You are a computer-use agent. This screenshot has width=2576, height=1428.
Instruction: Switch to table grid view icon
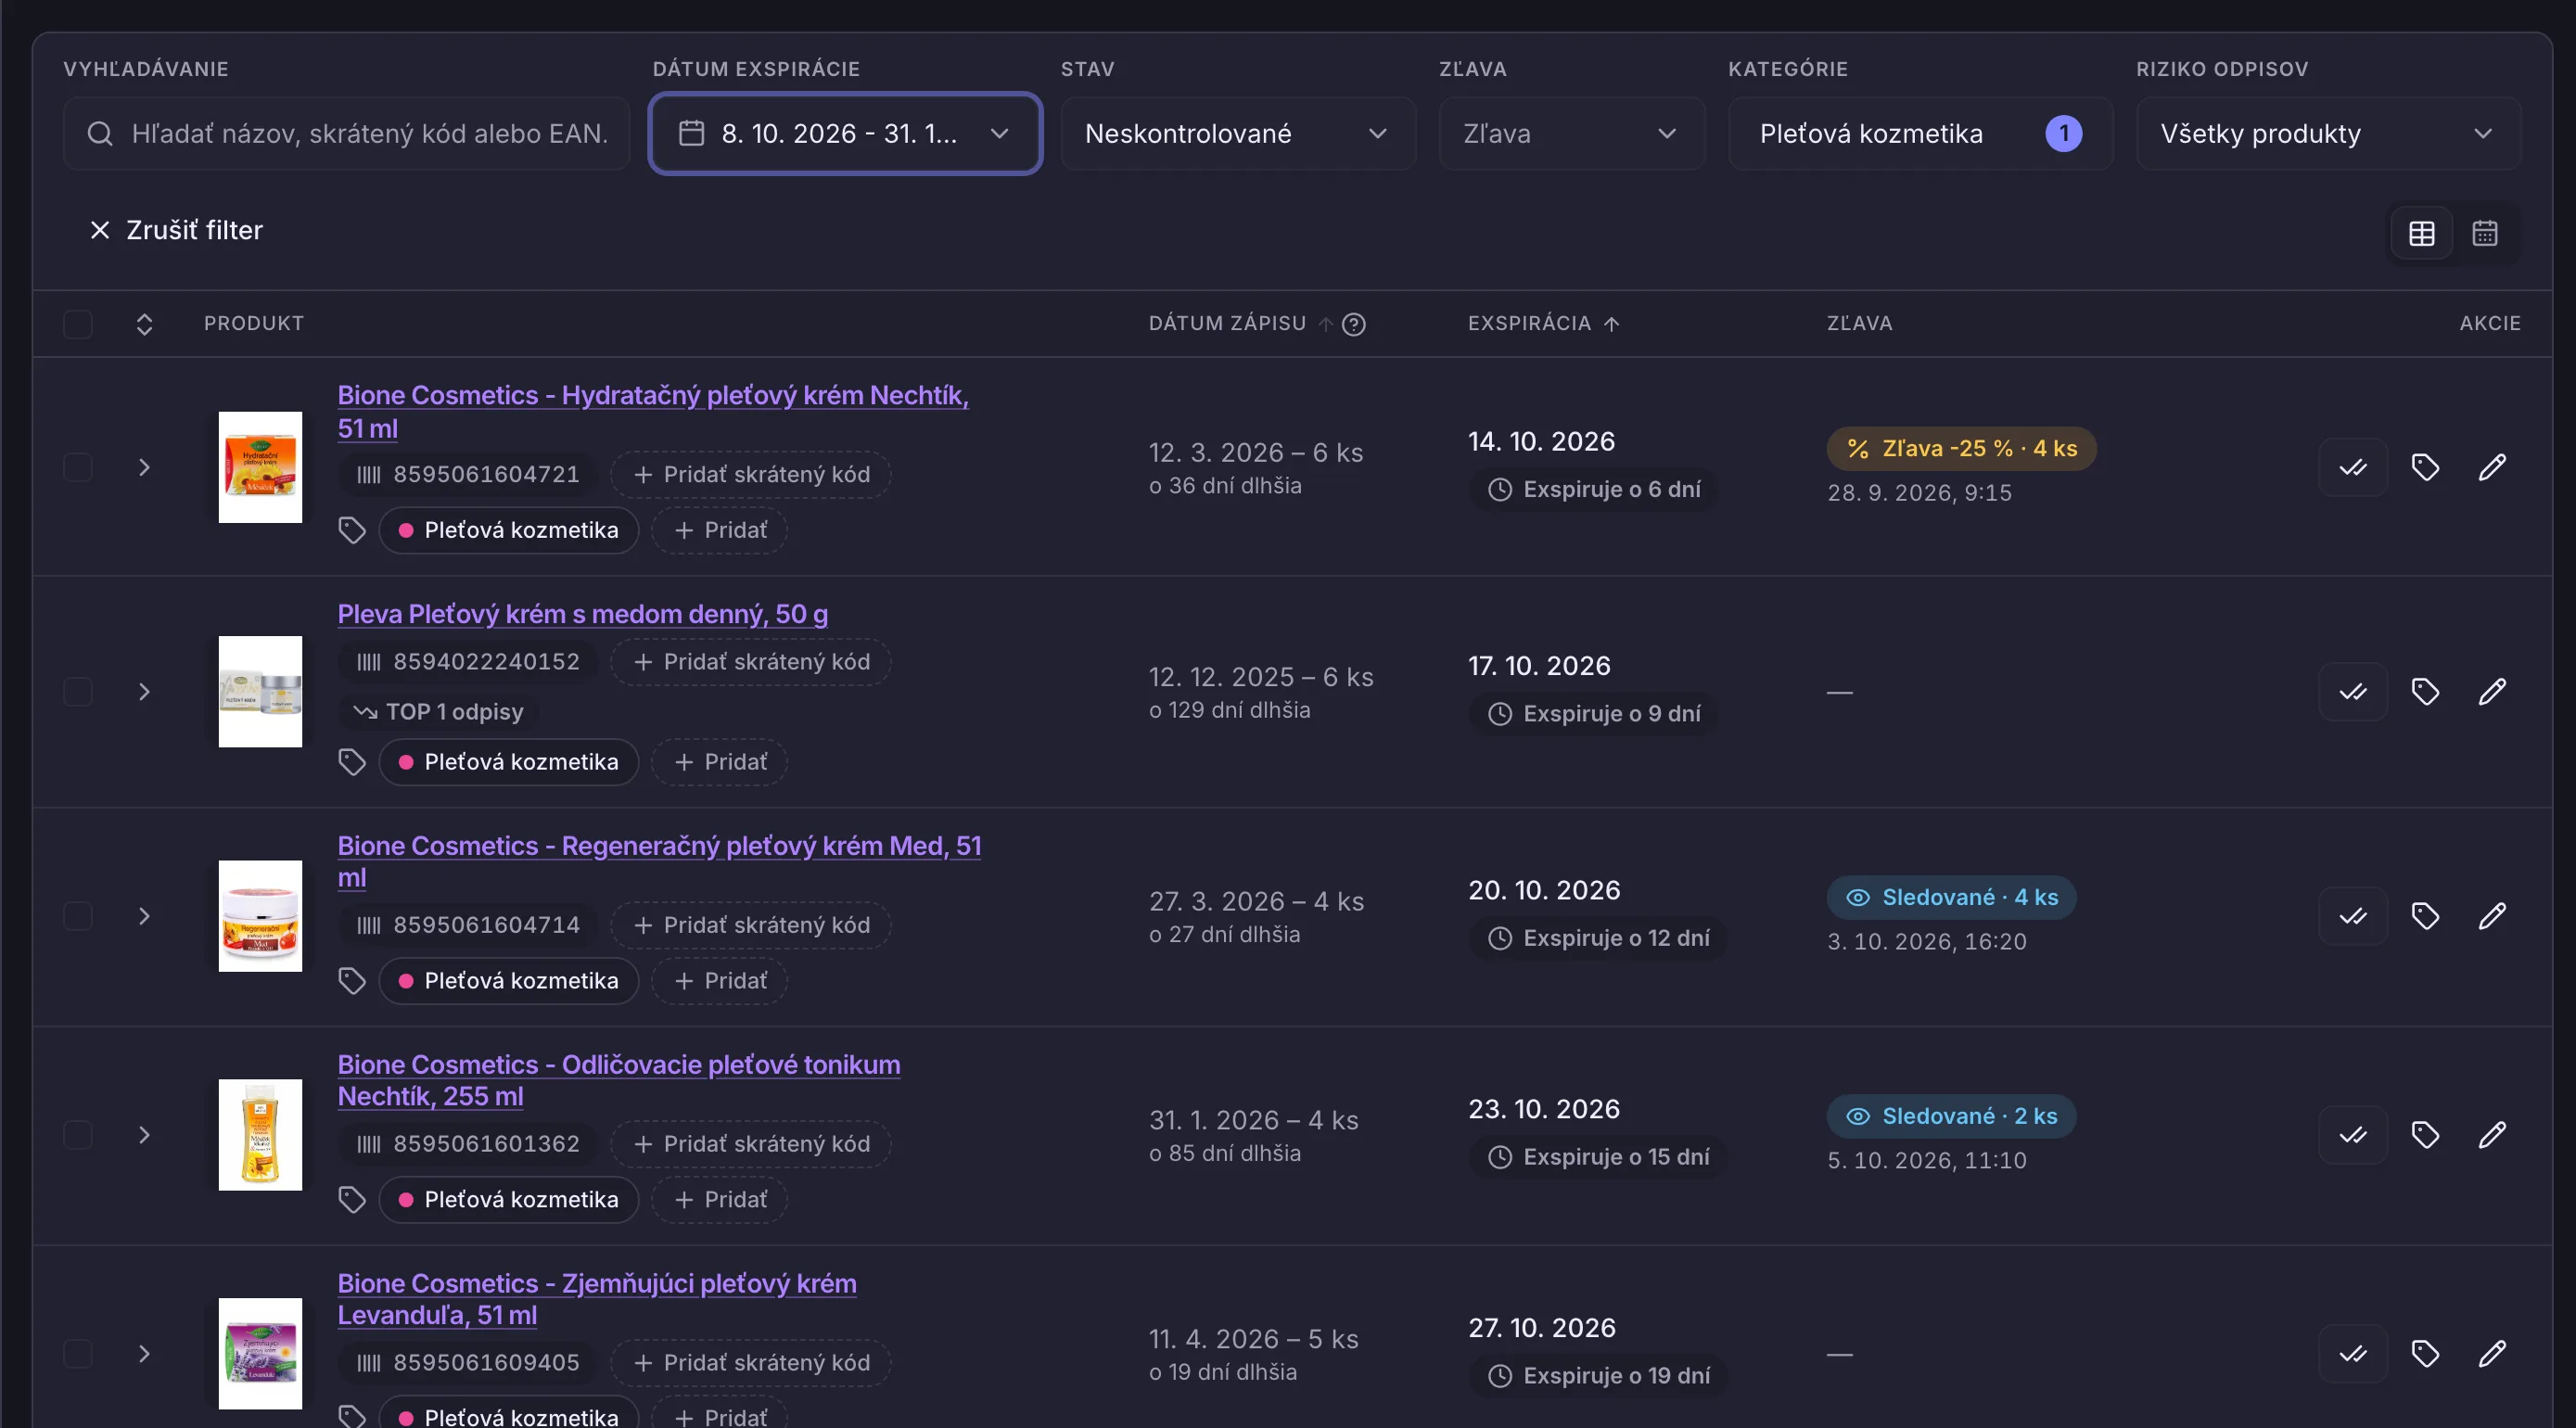click(x=2421, y=233)
